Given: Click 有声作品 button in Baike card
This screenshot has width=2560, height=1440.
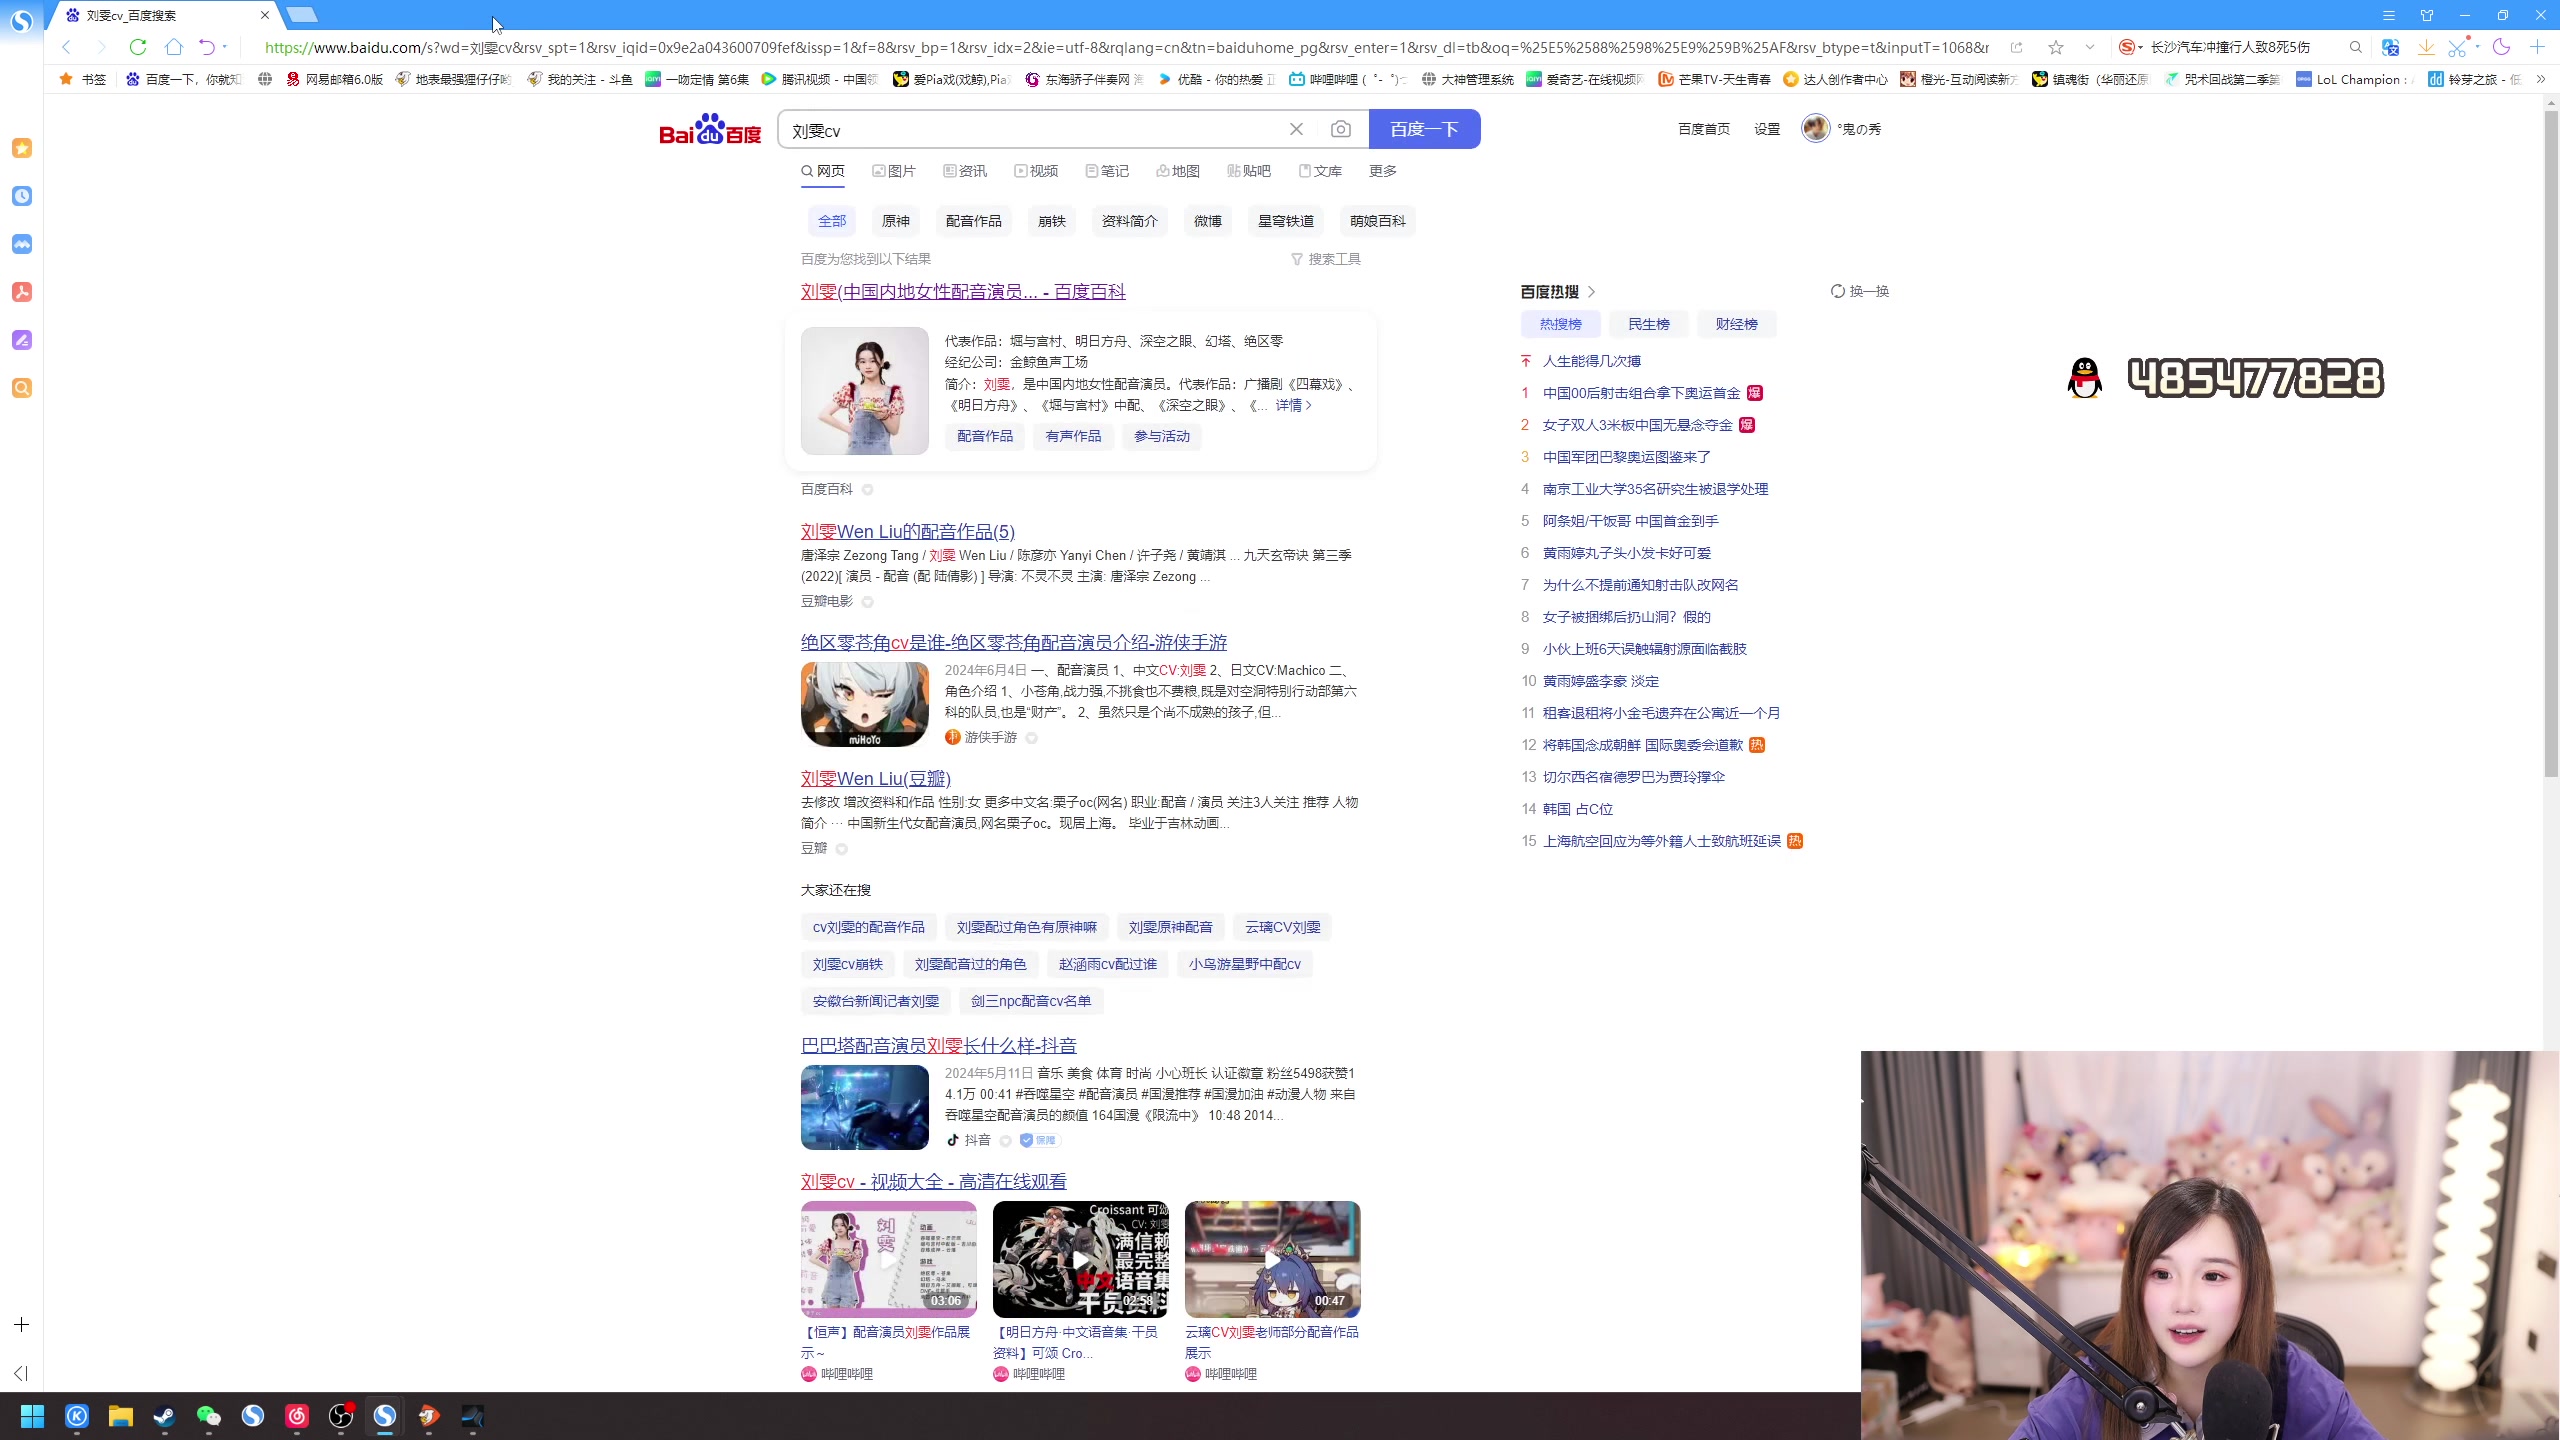Looking at the screenshot, I should (1073, 436).
